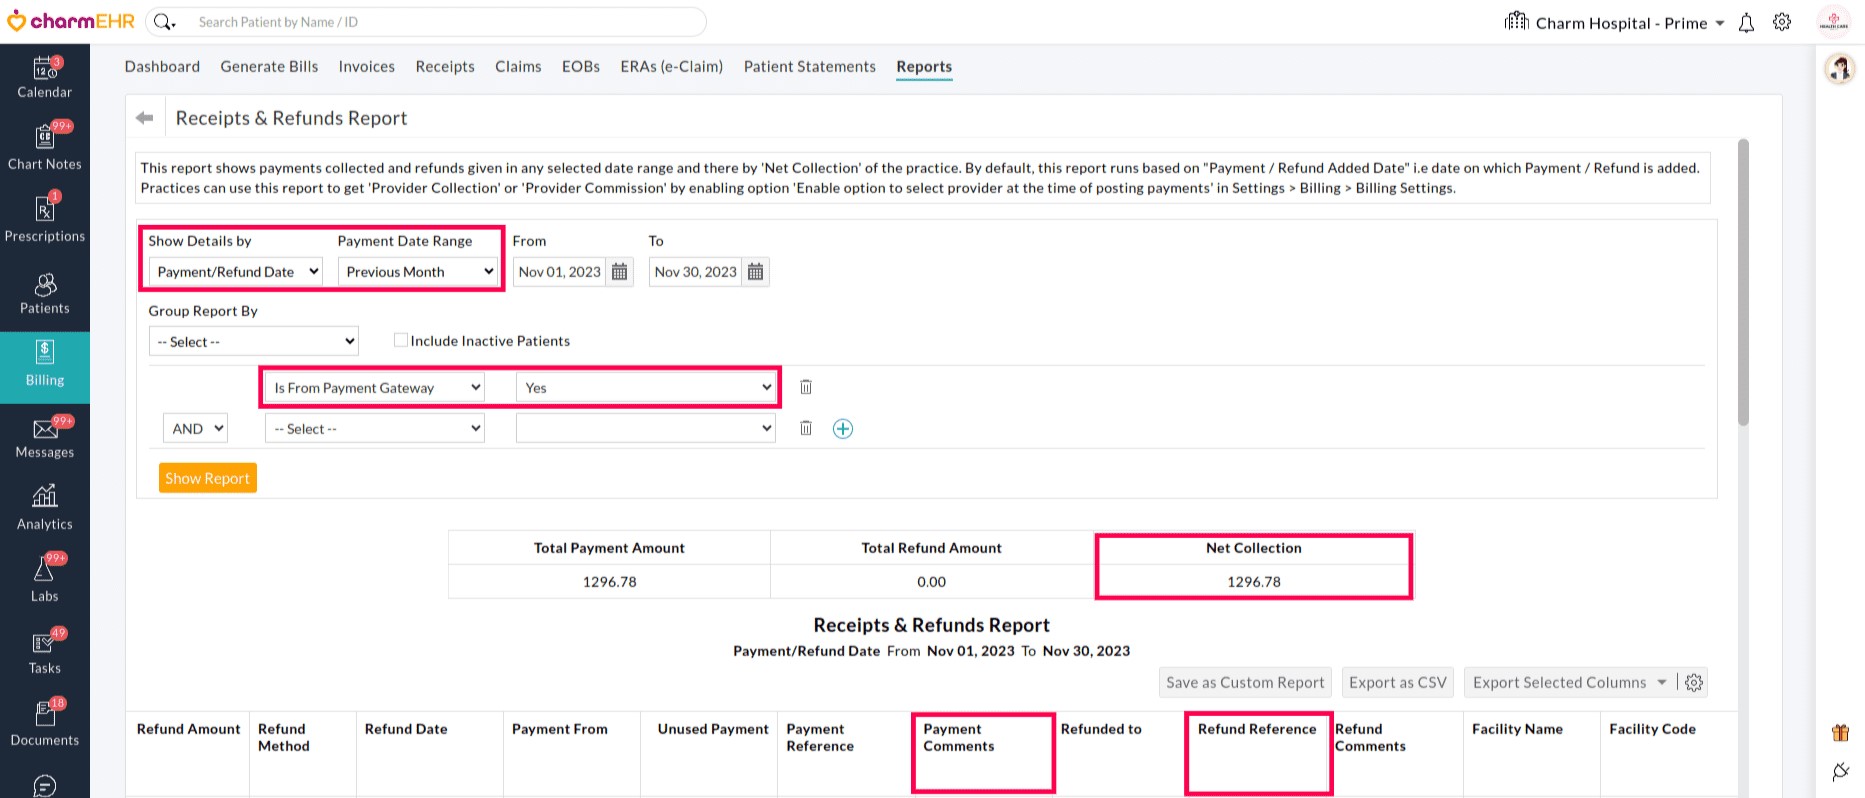
Task: Delete the Is From Payment Gateway filter row
Action: pos(805,387)
